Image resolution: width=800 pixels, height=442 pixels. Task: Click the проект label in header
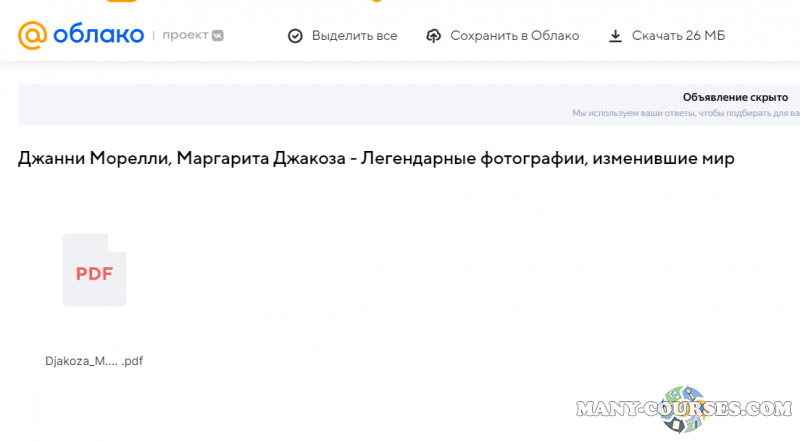[x=185, y=35]
